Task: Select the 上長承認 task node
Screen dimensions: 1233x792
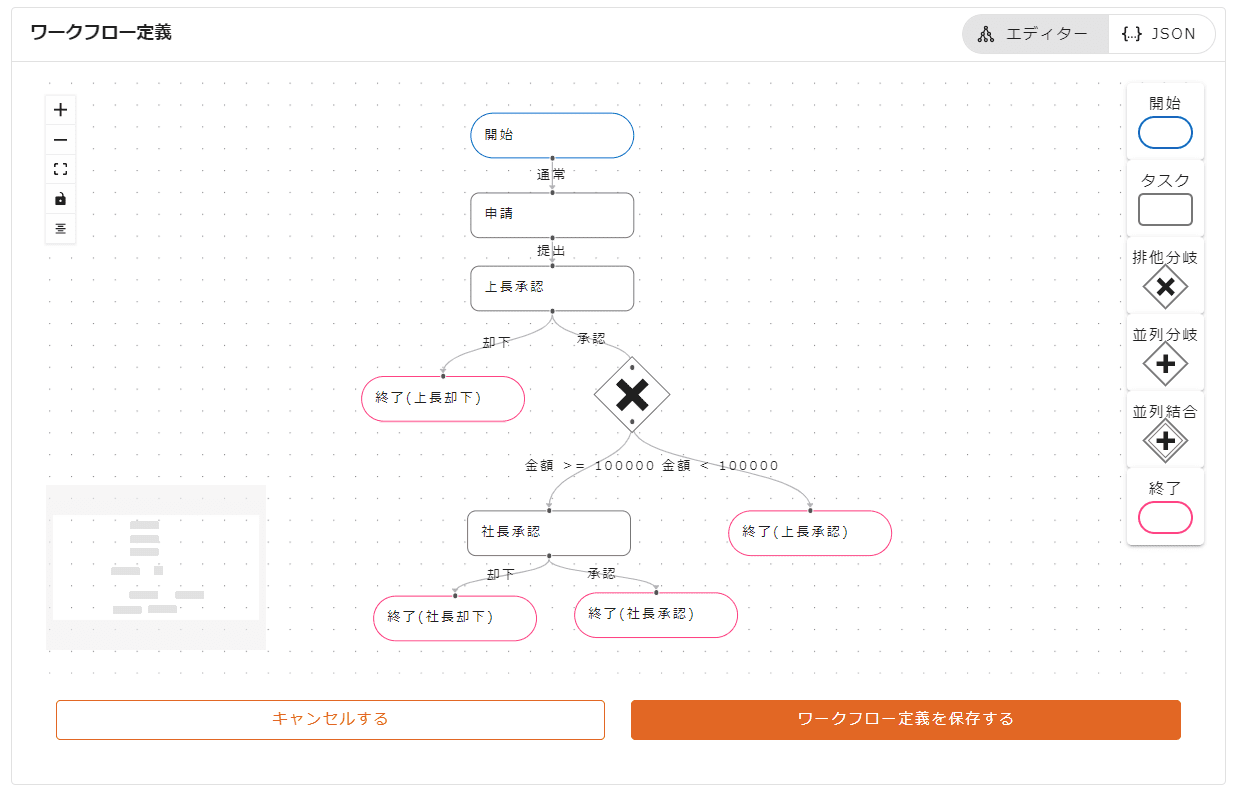Action: tap(552, 288)
